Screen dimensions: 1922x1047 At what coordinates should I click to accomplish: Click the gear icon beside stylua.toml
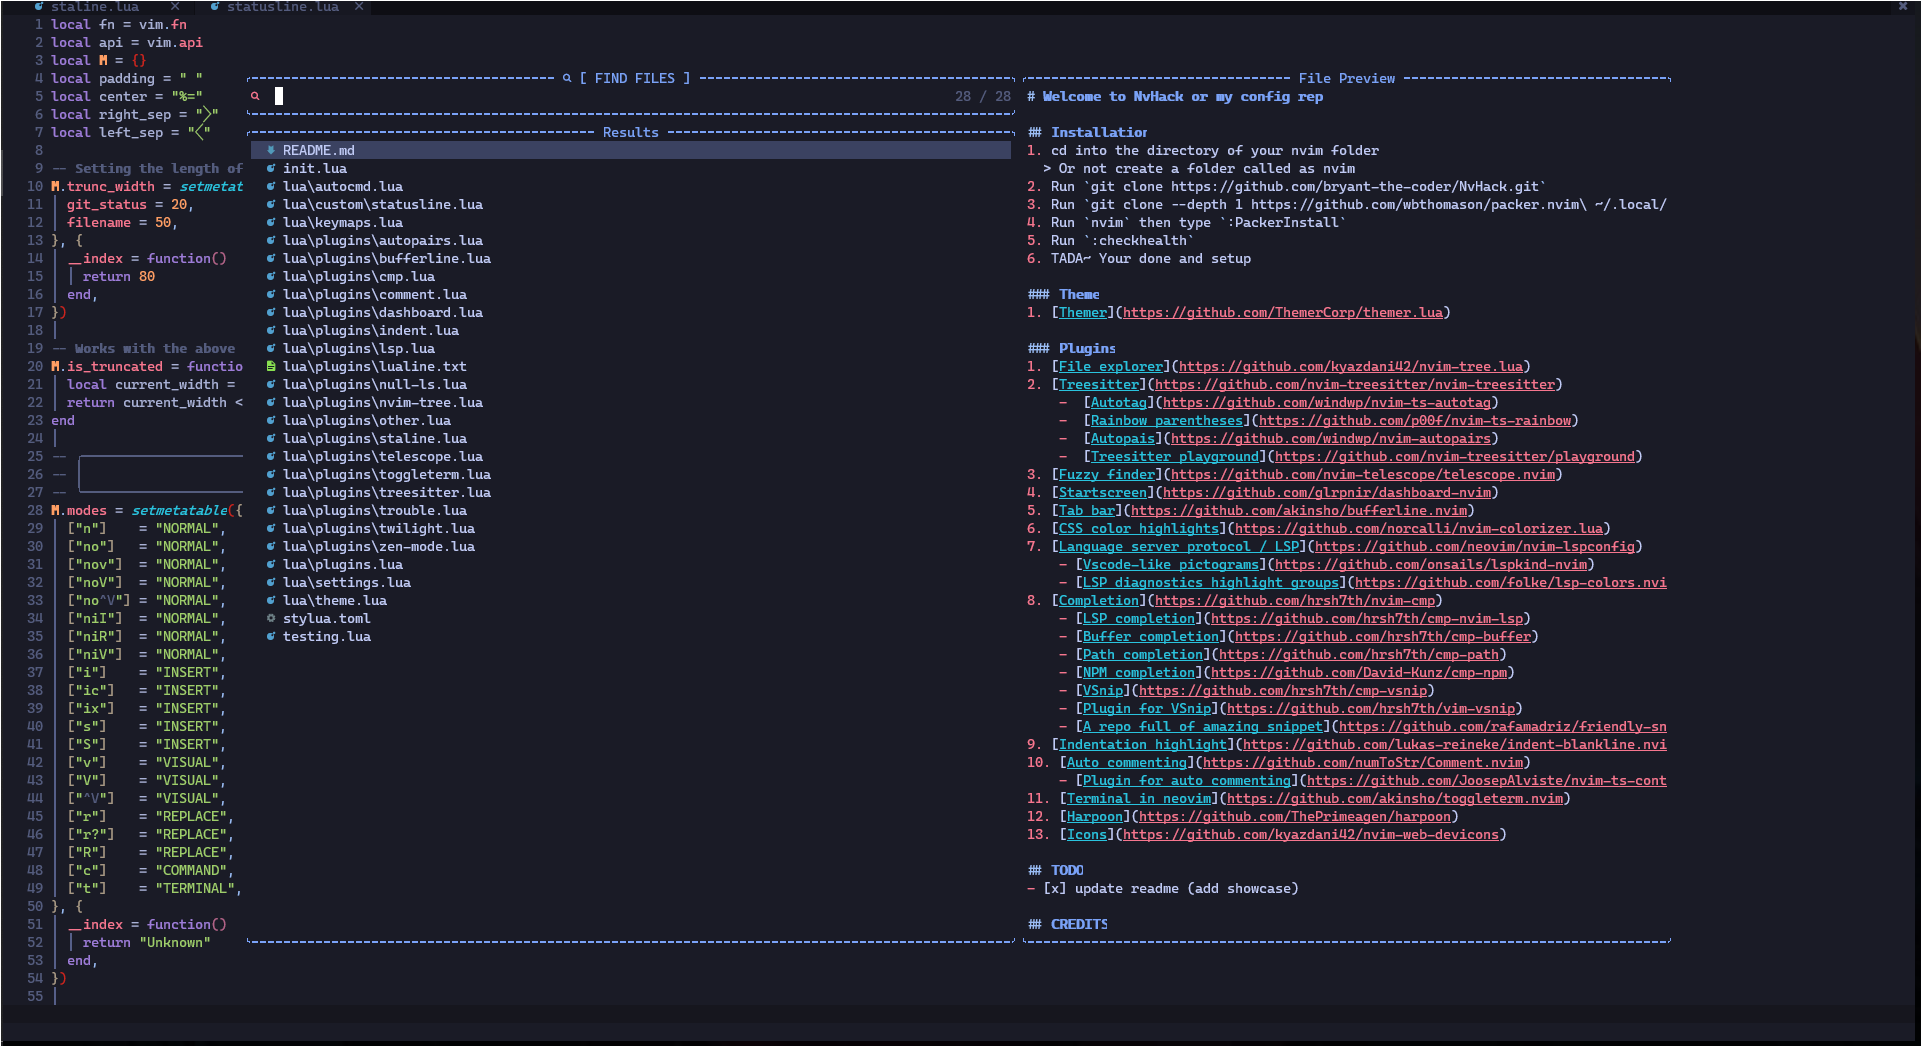pyautogui.click(x=271, y=618)
